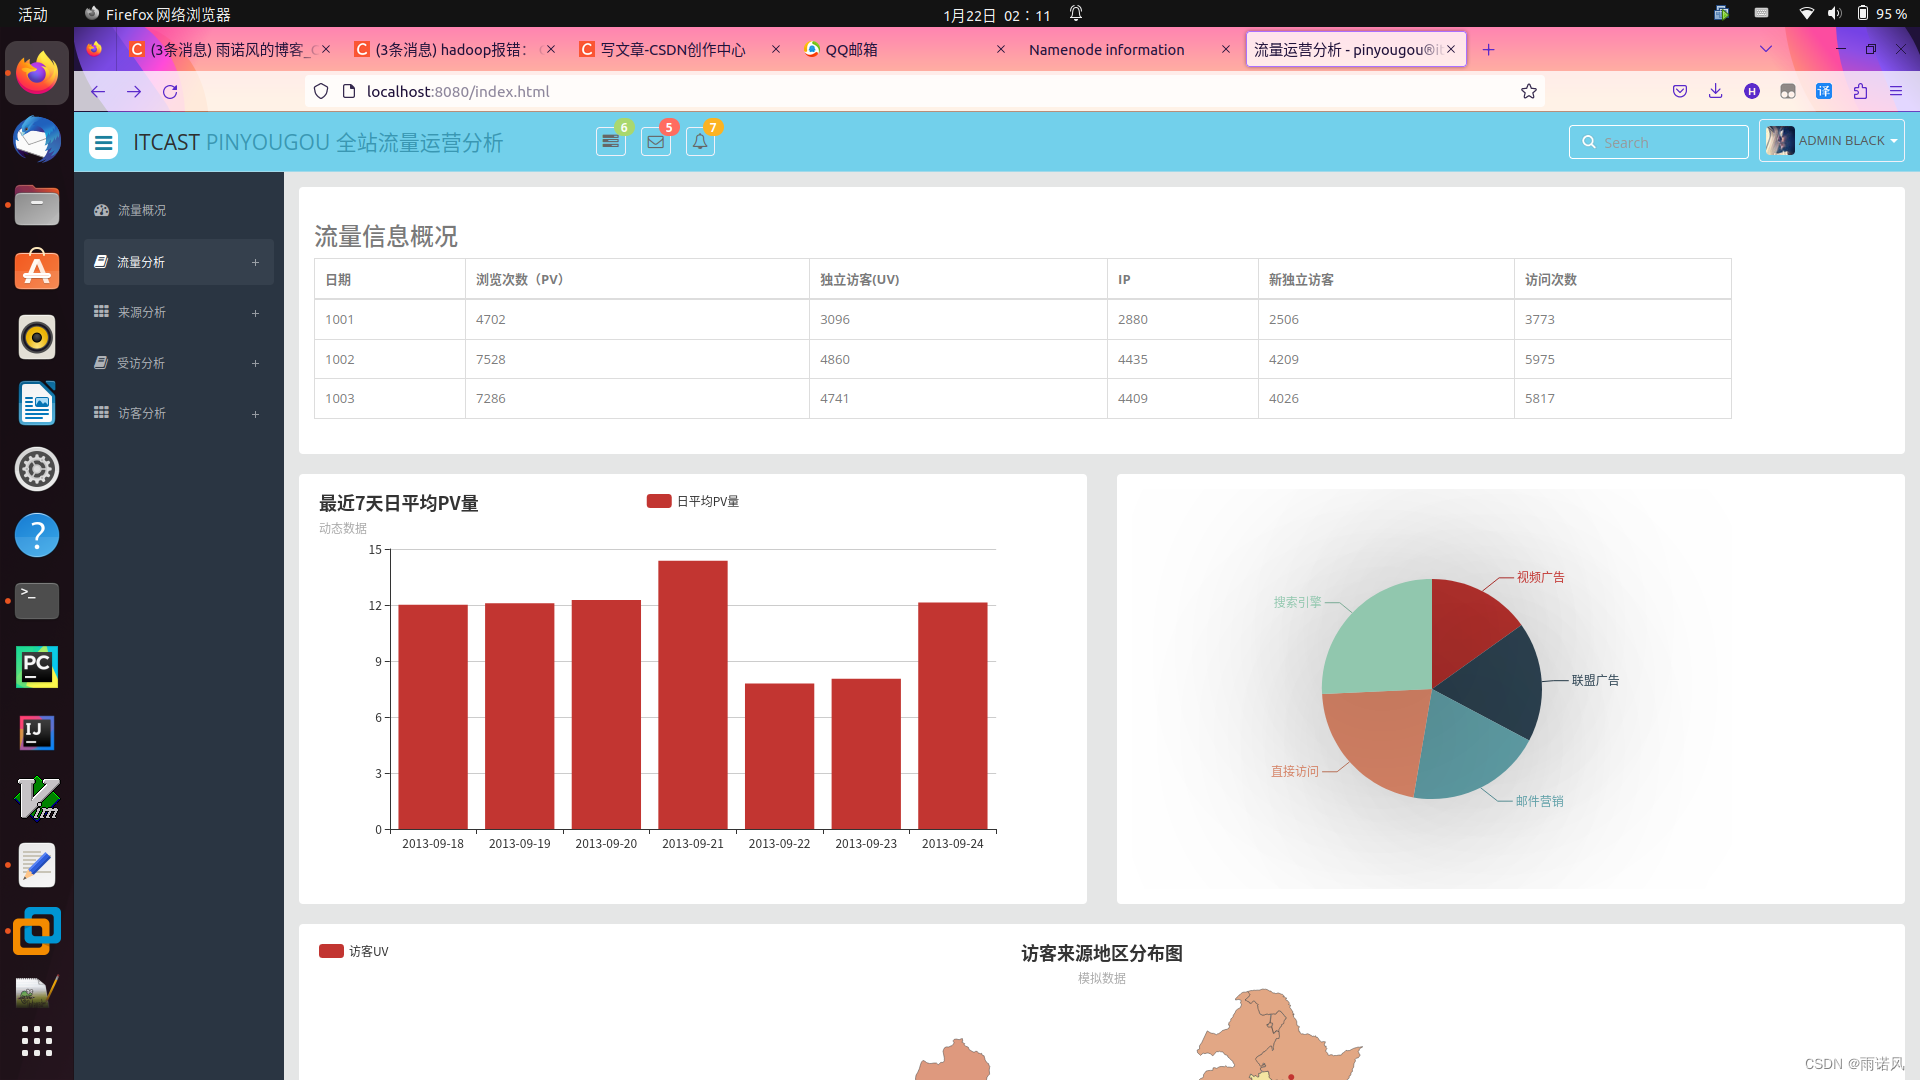The width and height of the screenshot is (1920, 1080).
Task: Bookmark page with star icon
Action: pos(1529,91)
